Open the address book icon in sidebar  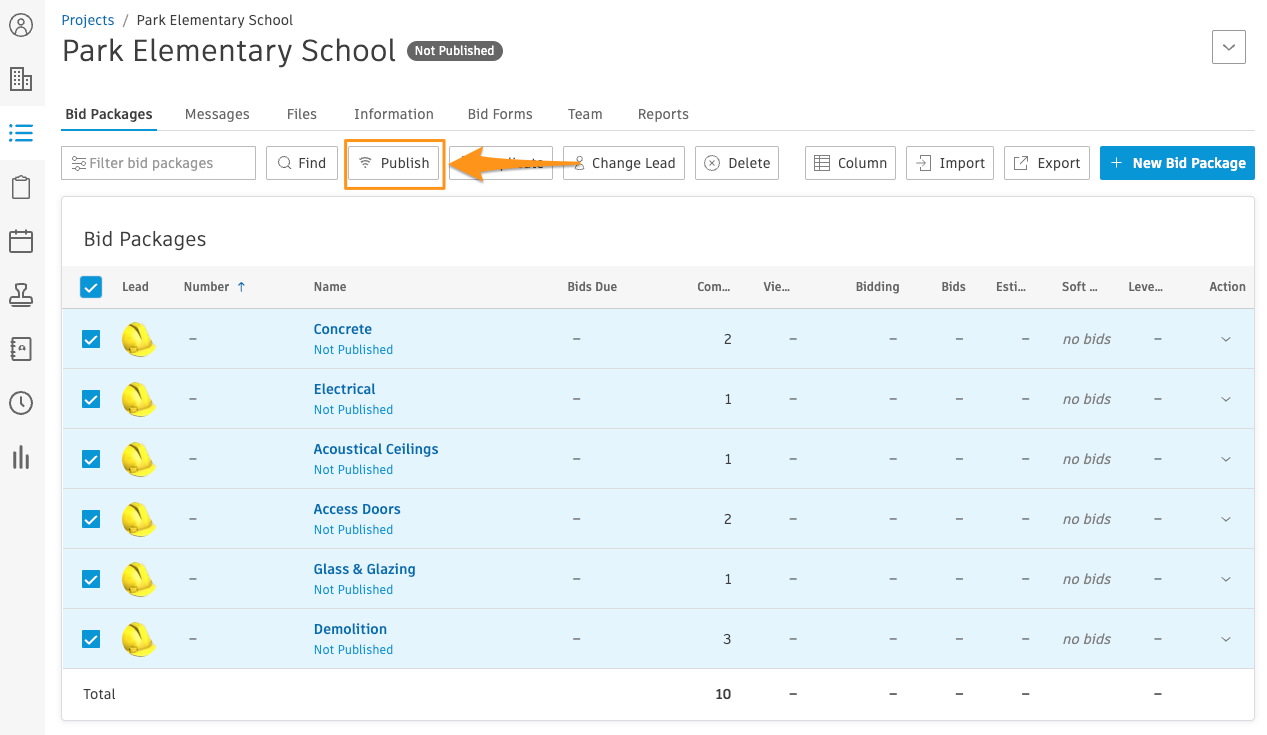pyautogui.click(x=21, y=349)
